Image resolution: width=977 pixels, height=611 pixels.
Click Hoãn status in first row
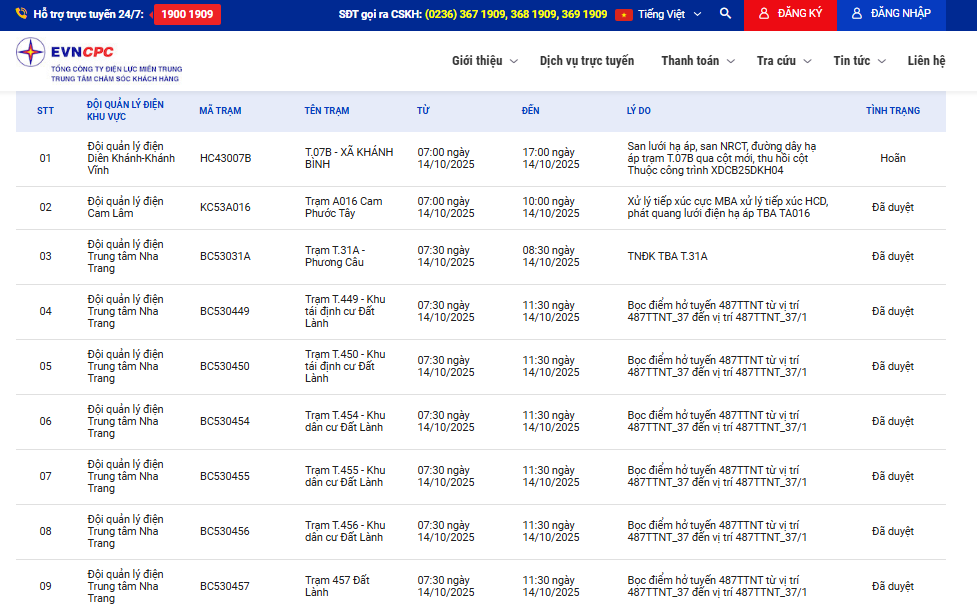coord(892,158)
